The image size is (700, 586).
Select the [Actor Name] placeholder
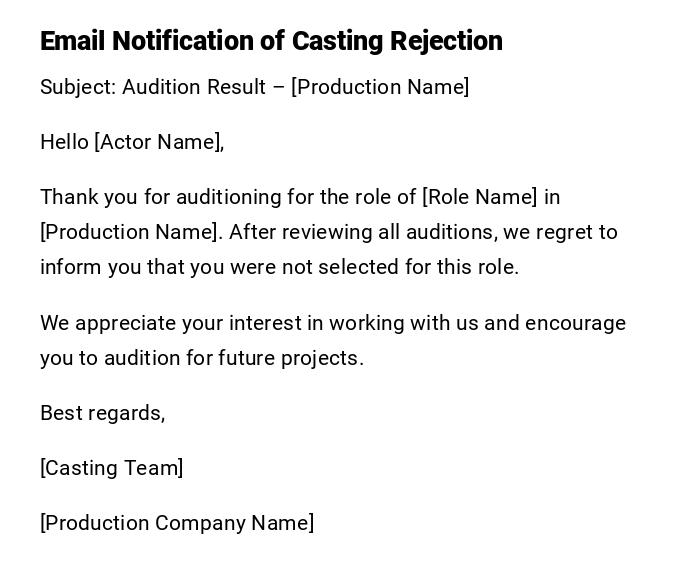(x=157, y=142)
